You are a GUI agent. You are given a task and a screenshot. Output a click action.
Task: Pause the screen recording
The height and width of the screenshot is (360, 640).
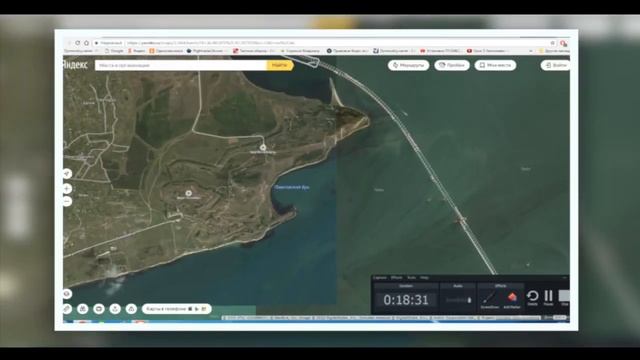549,298
